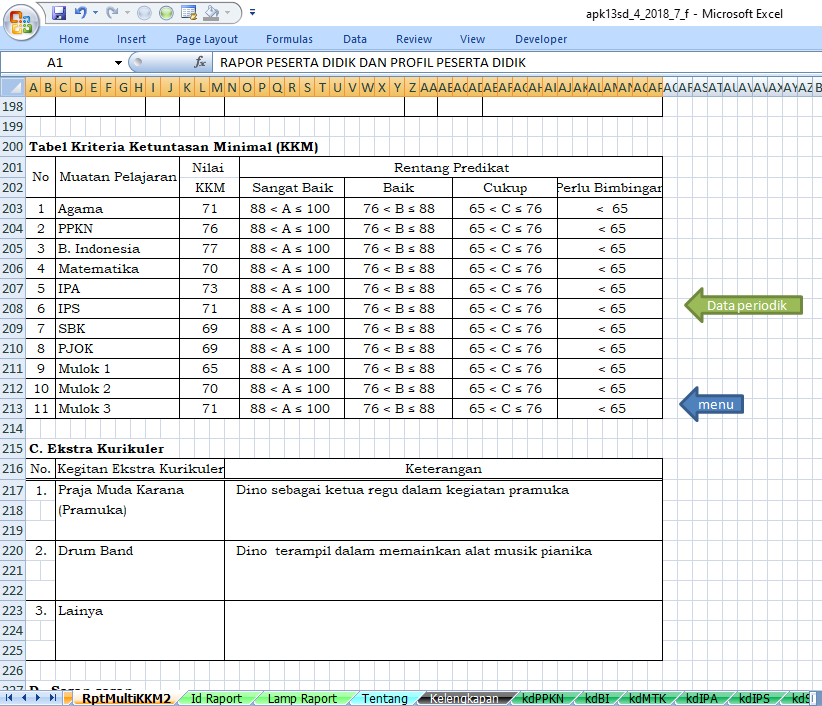The image size is (822, 706).
Task: Select row 203 header
Action: coord(13,209)
